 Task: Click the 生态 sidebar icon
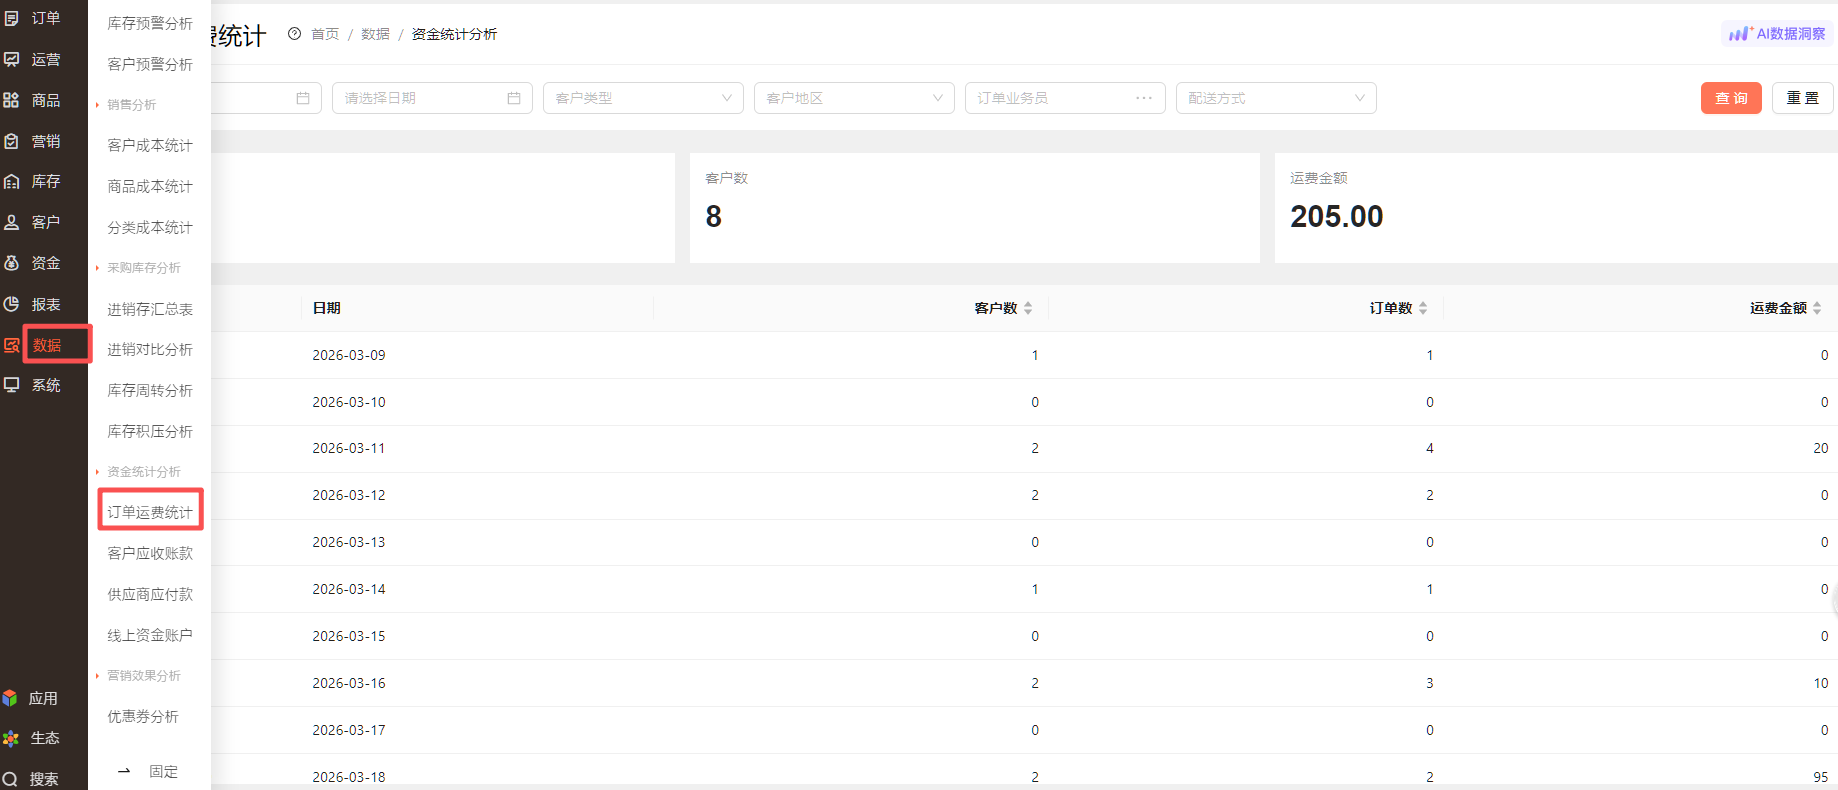[10, 738]
